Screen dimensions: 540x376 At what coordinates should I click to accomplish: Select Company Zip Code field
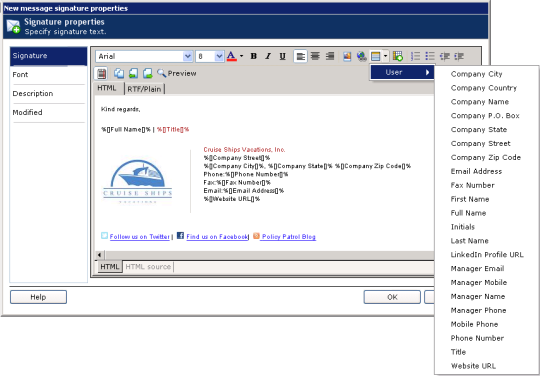pos(486,157)
